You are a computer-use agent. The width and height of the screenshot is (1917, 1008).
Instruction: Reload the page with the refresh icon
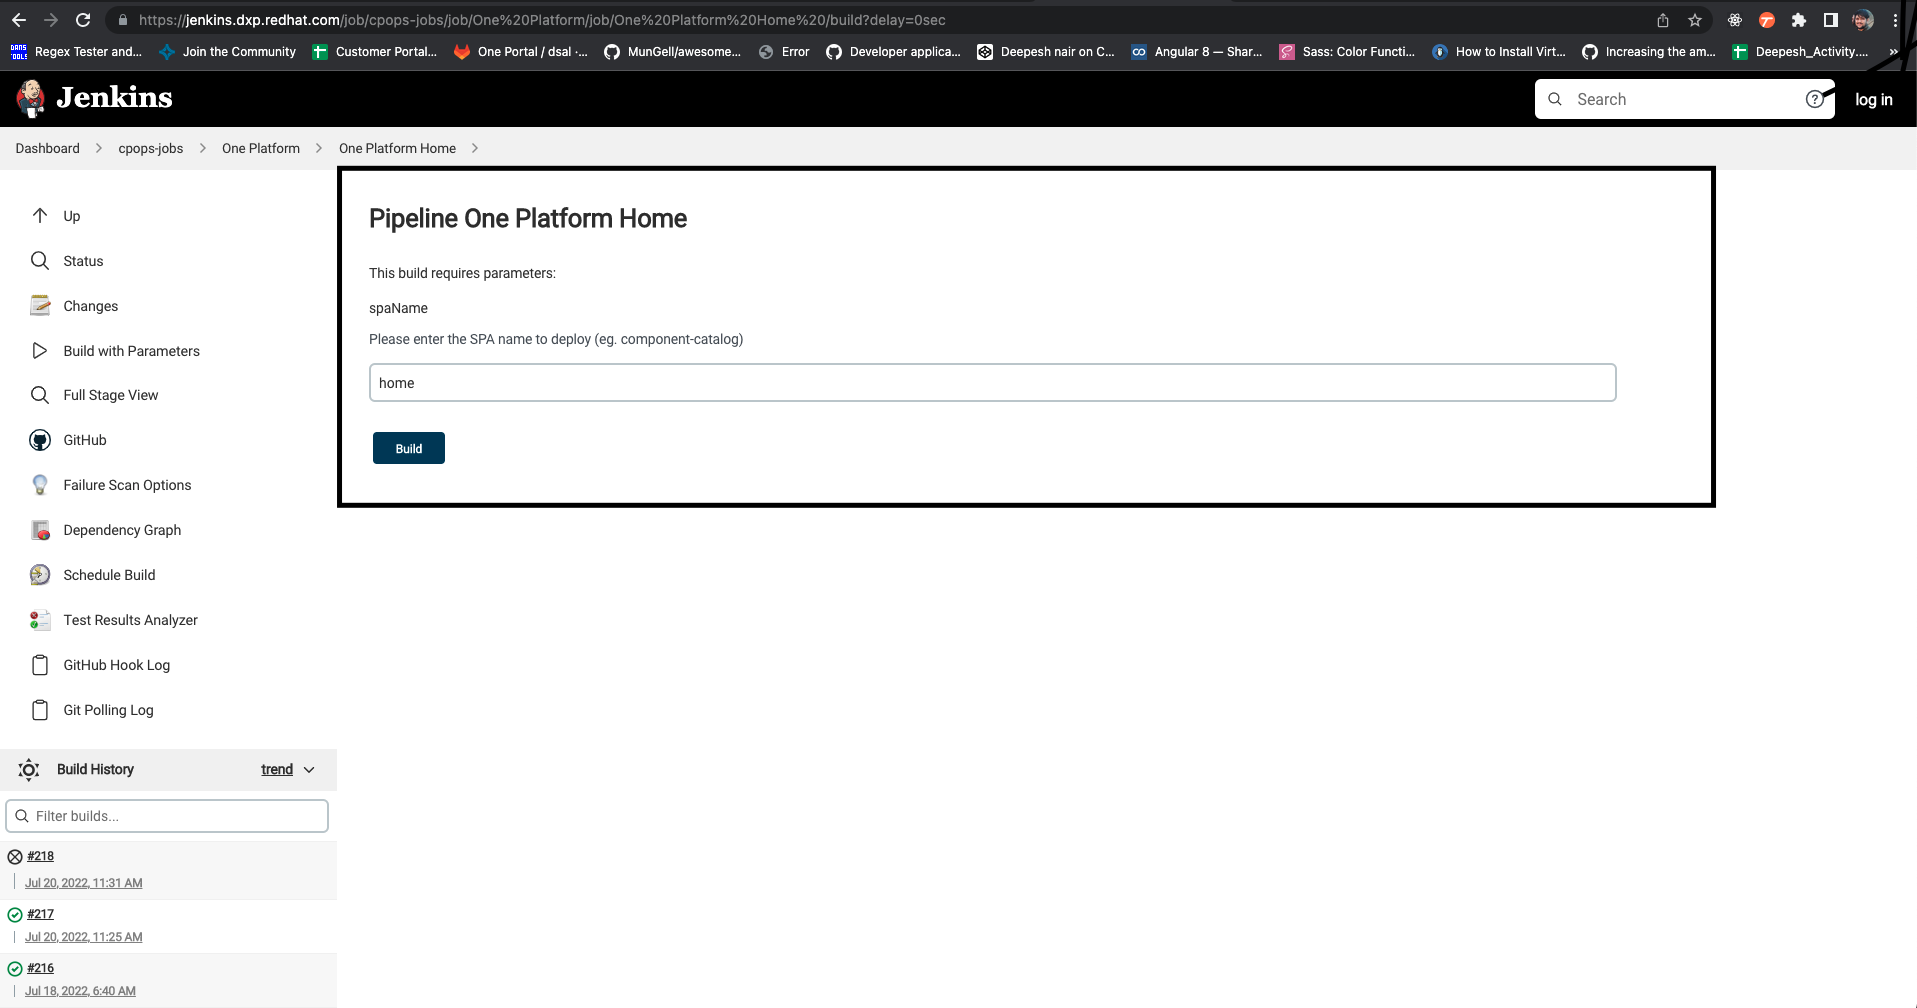pyautogui.click(x=83, y=20)
